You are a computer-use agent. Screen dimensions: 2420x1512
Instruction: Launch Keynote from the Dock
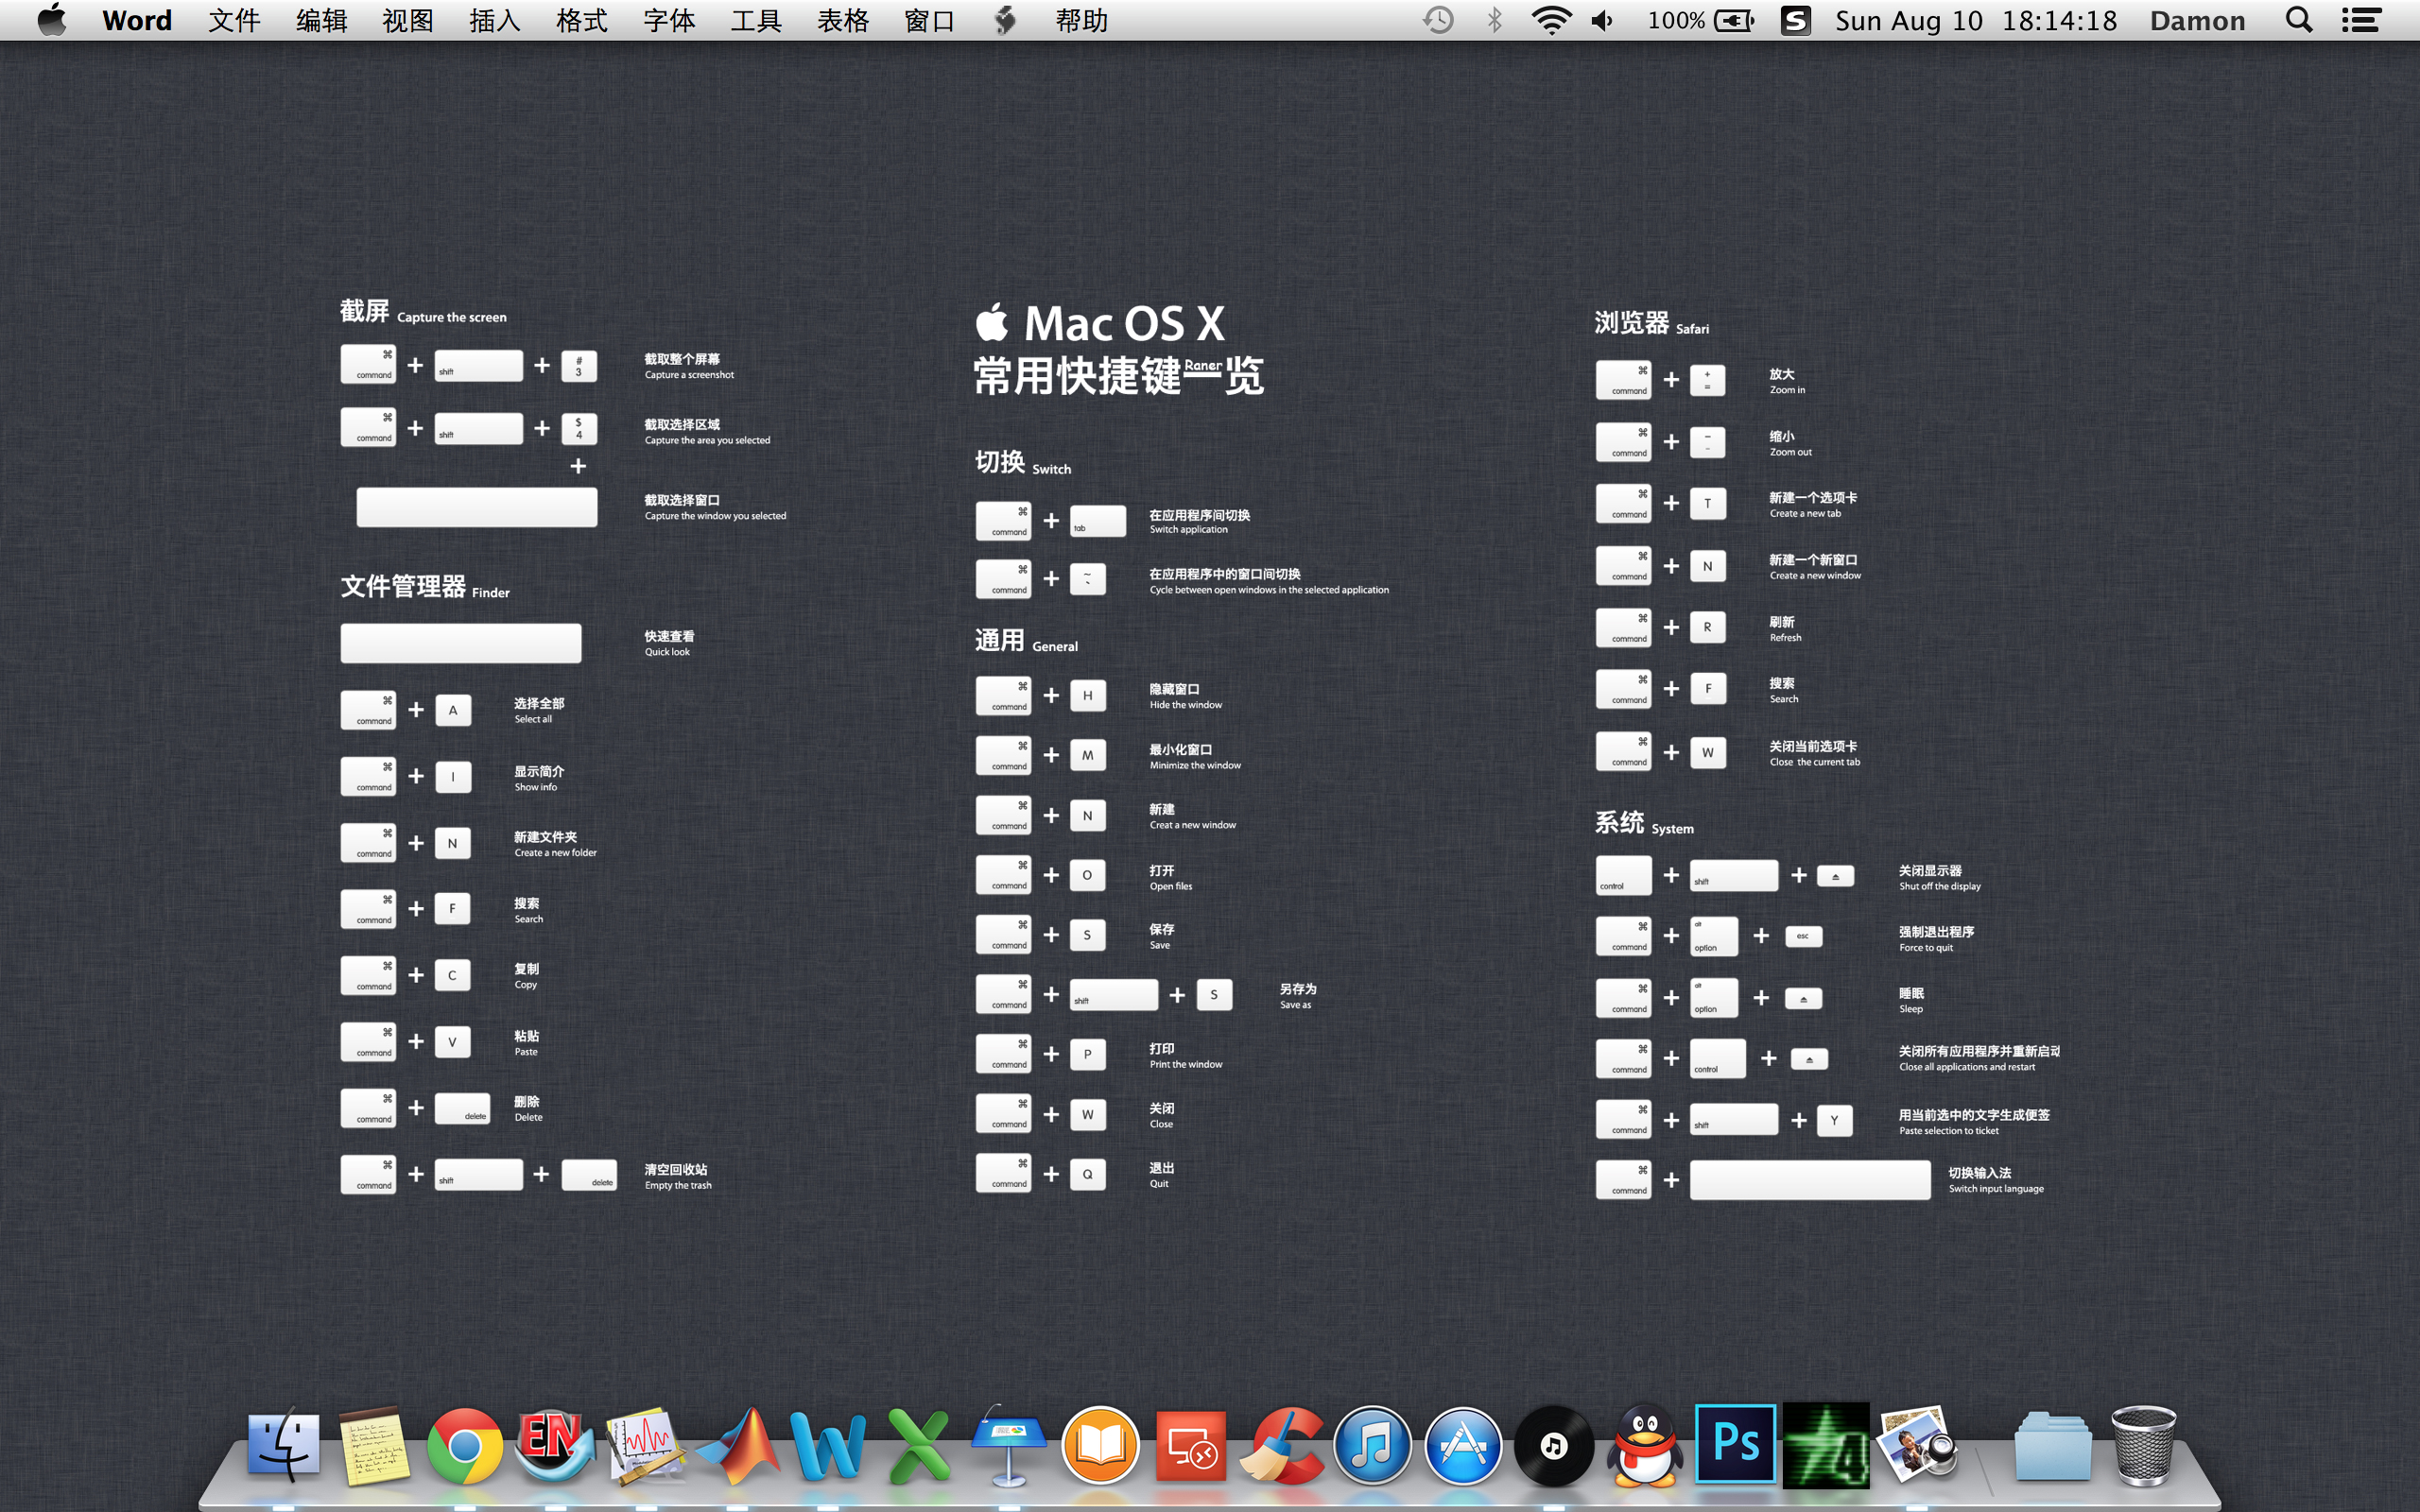click(1008, 1445)
